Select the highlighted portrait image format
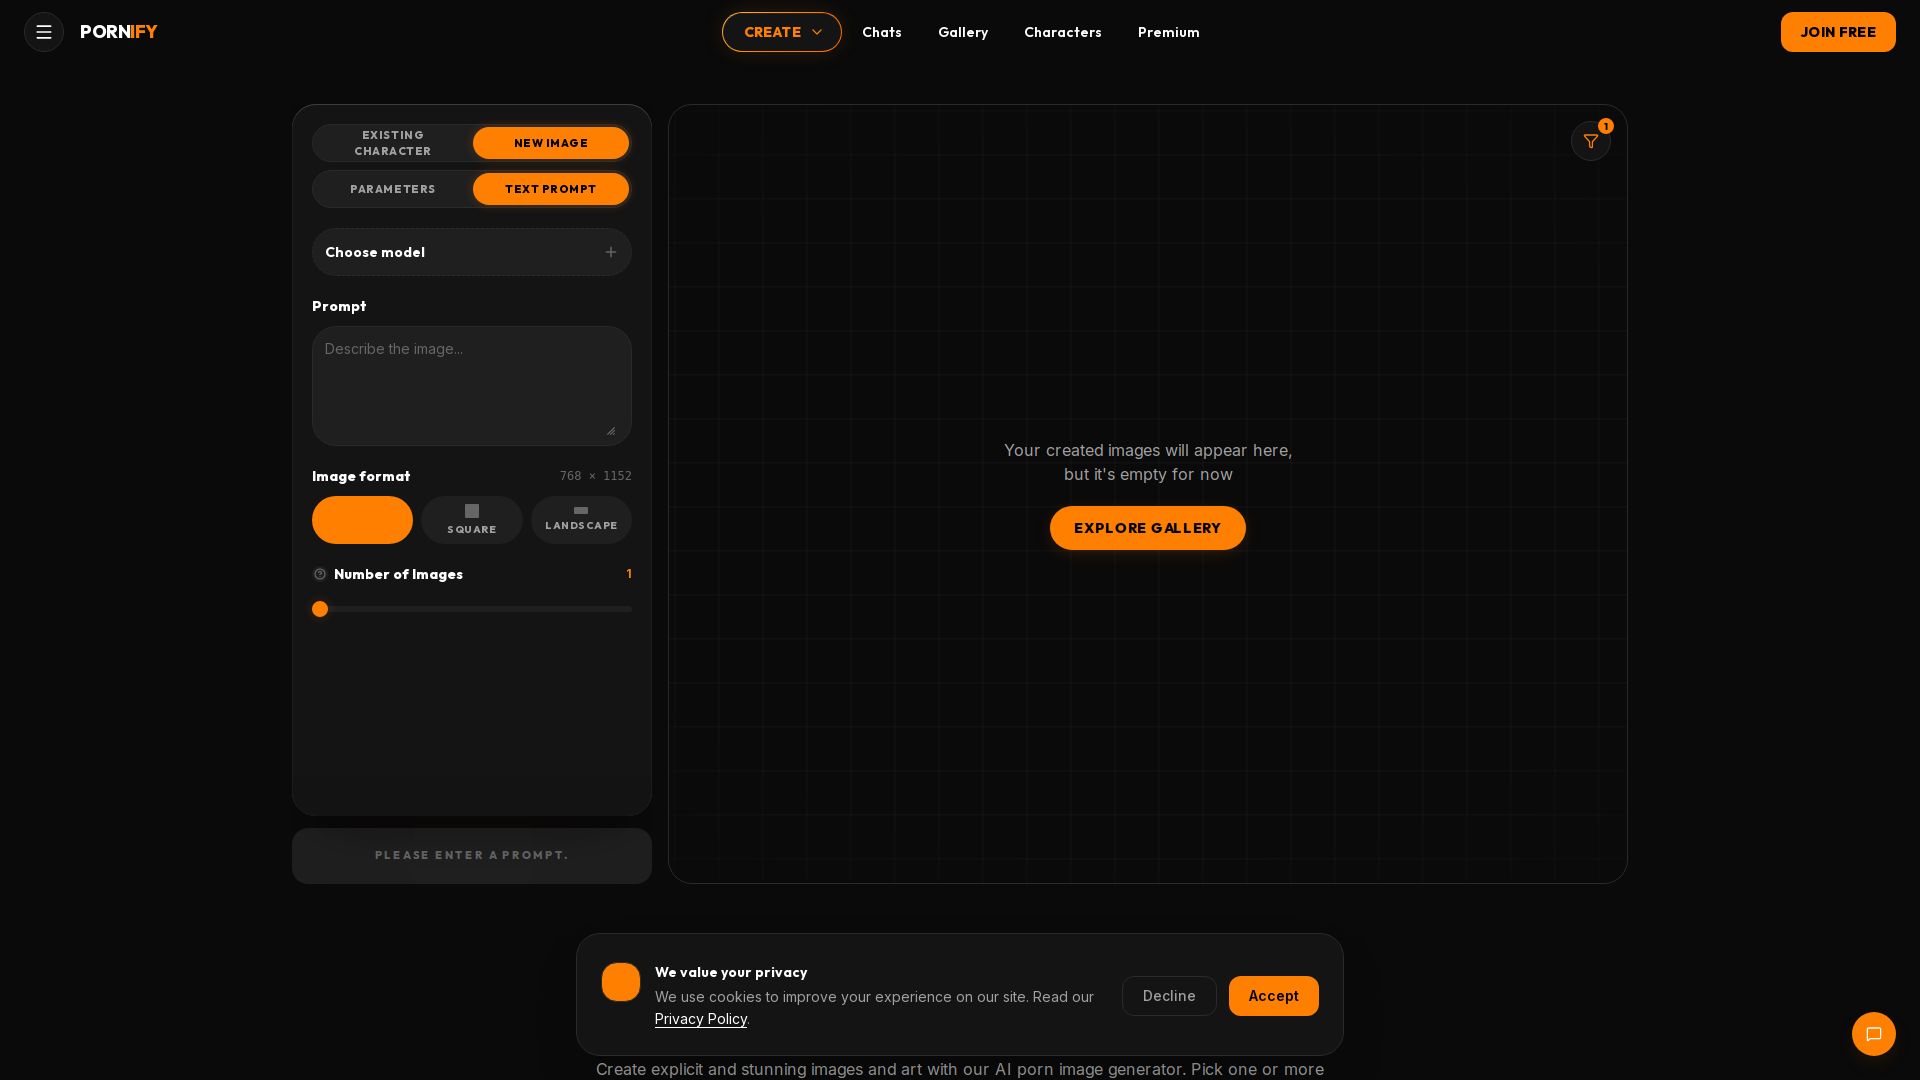1920x1080 pixels. [x=362, y=520]
